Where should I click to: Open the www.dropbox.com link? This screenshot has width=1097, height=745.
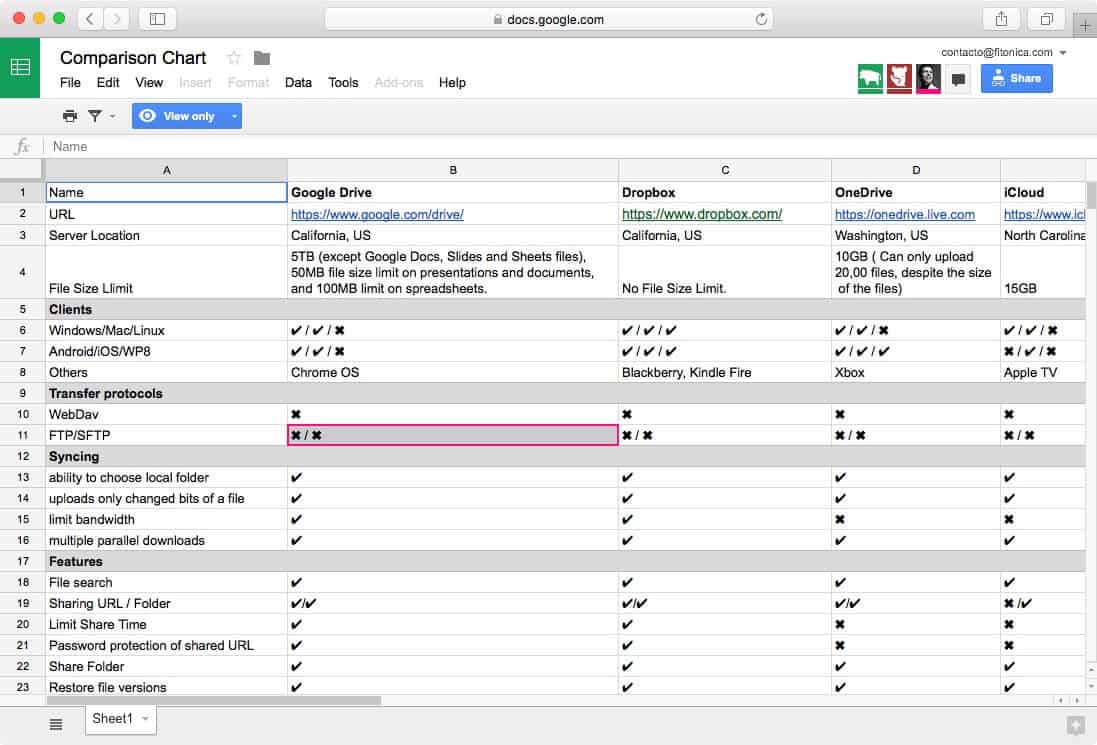pyautogui.click(x=702, y=214)
